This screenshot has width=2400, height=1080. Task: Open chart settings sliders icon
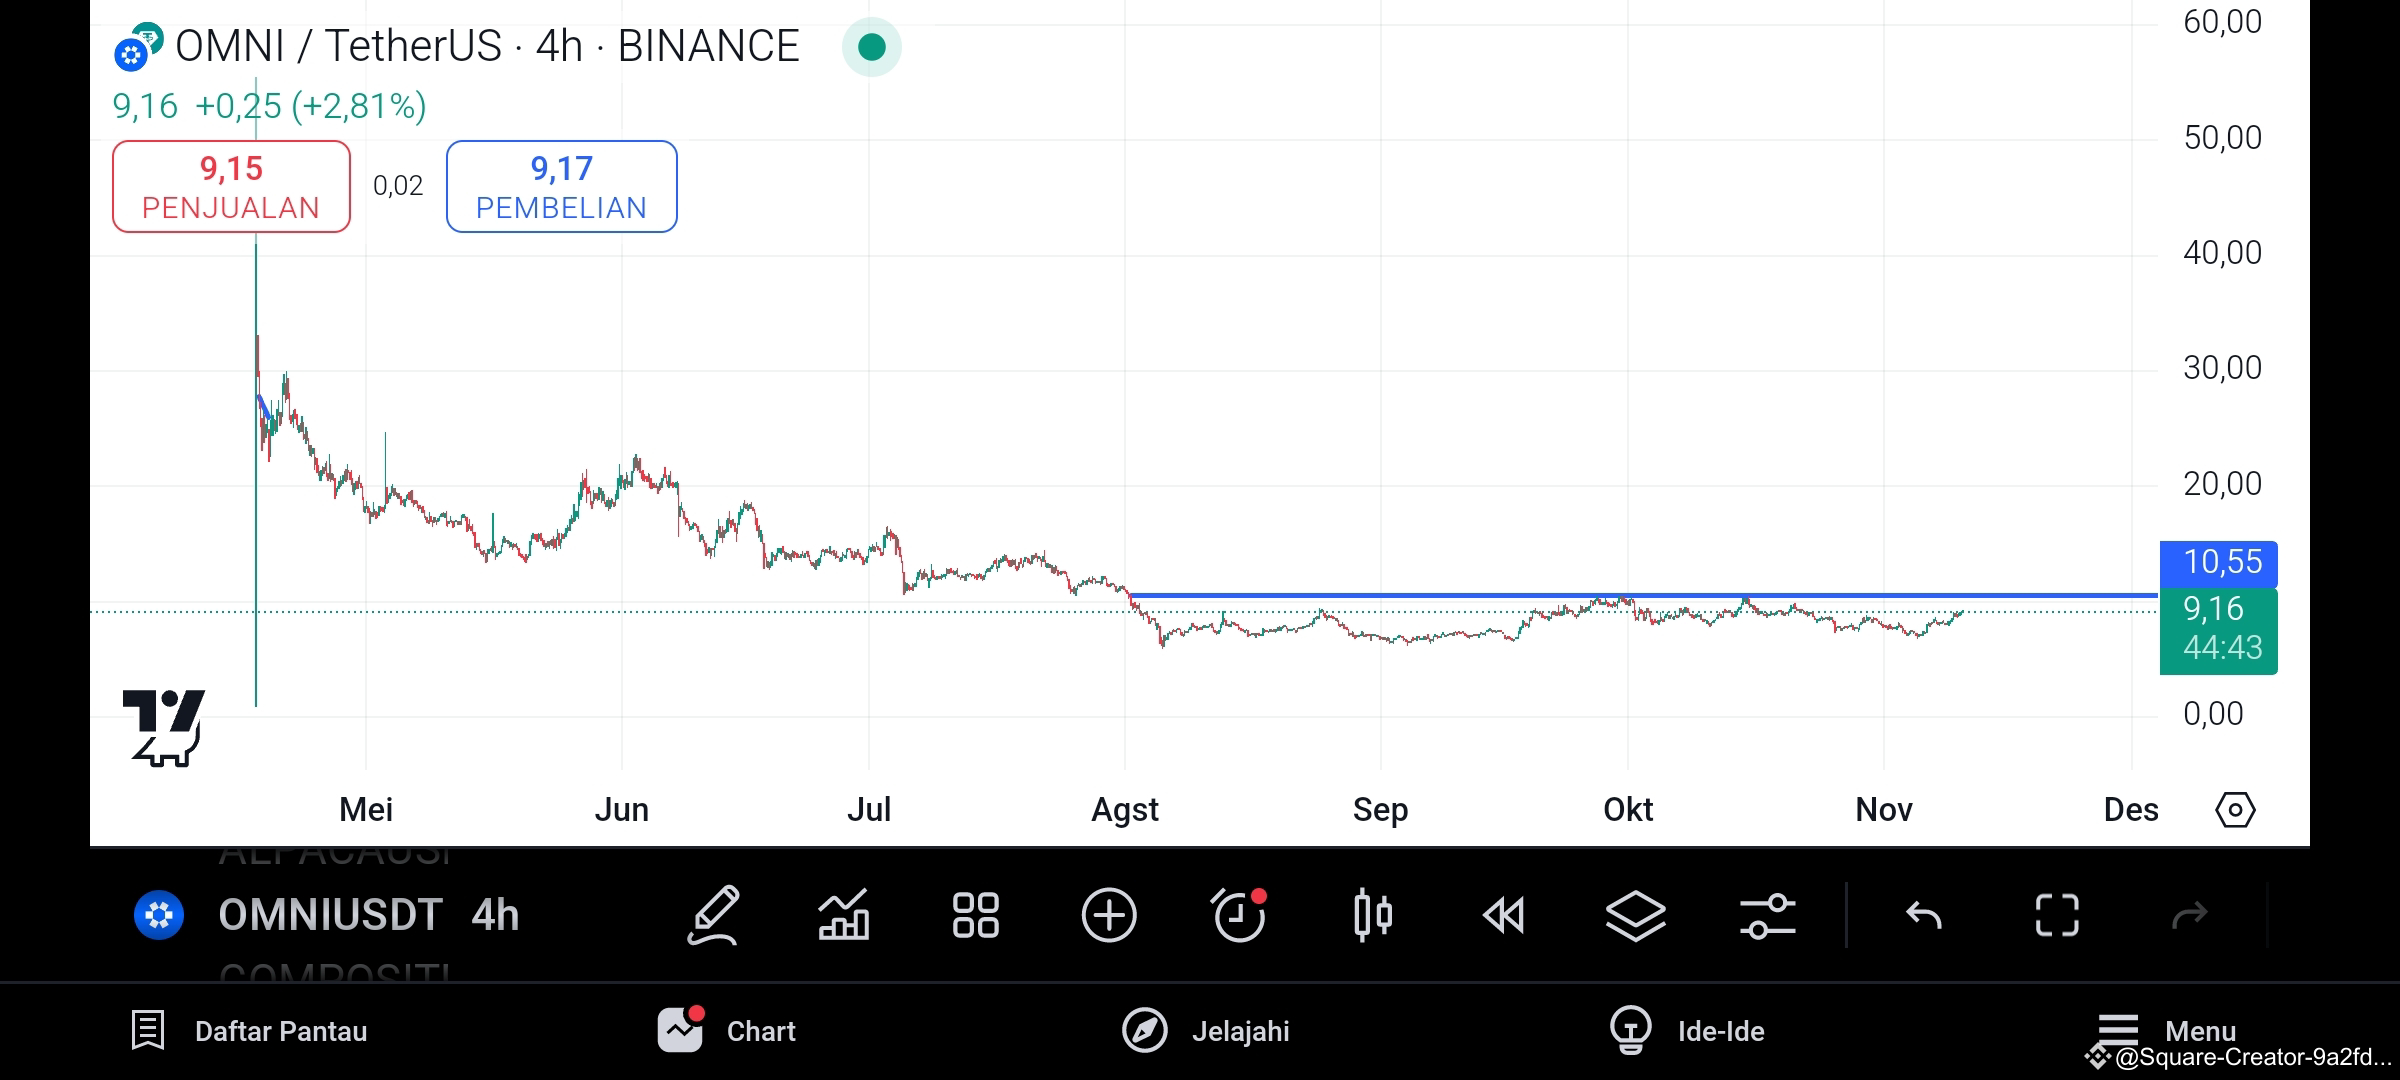1767,915
